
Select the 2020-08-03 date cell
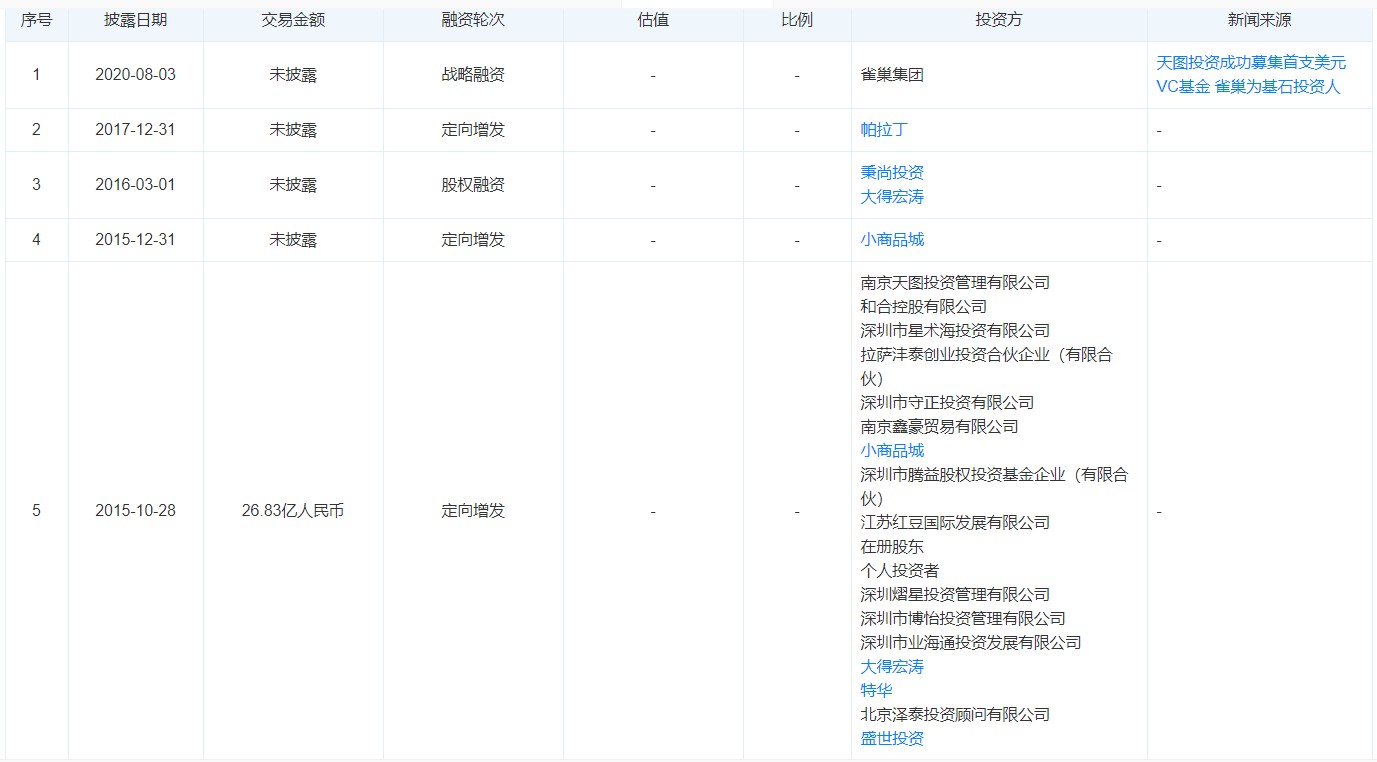click(x=135, y=75)
